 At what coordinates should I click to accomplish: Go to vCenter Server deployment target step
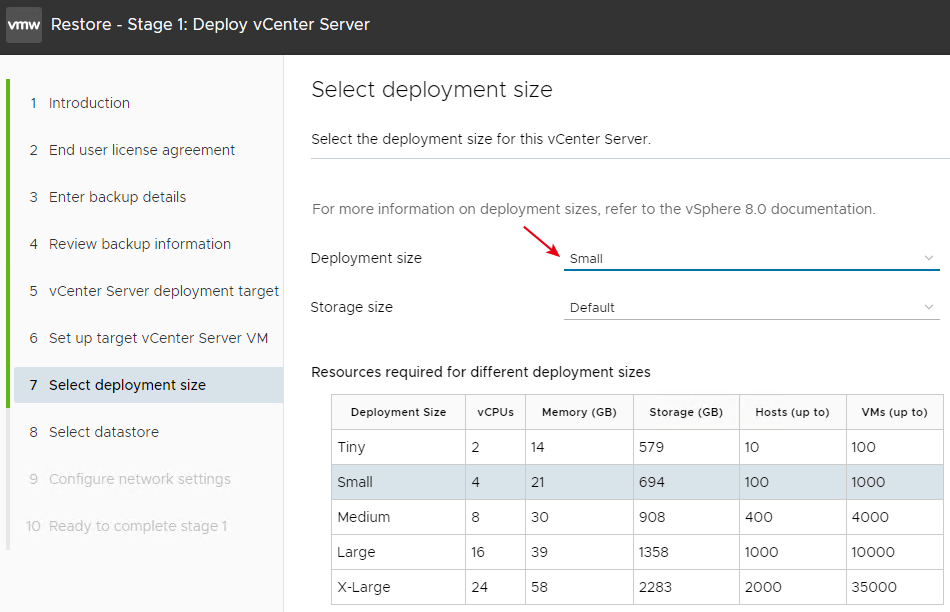(164, 291)
